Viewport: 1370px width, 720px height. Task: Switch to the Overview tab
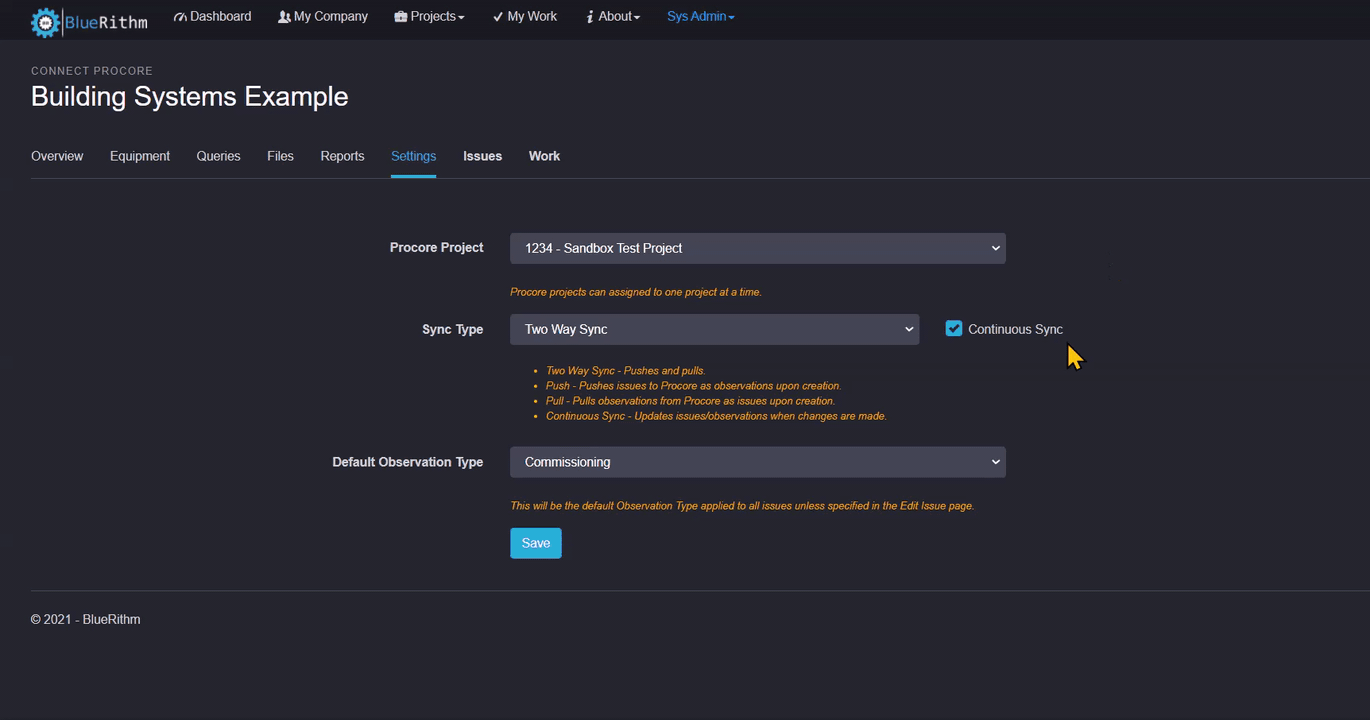(x=57, y=156)
